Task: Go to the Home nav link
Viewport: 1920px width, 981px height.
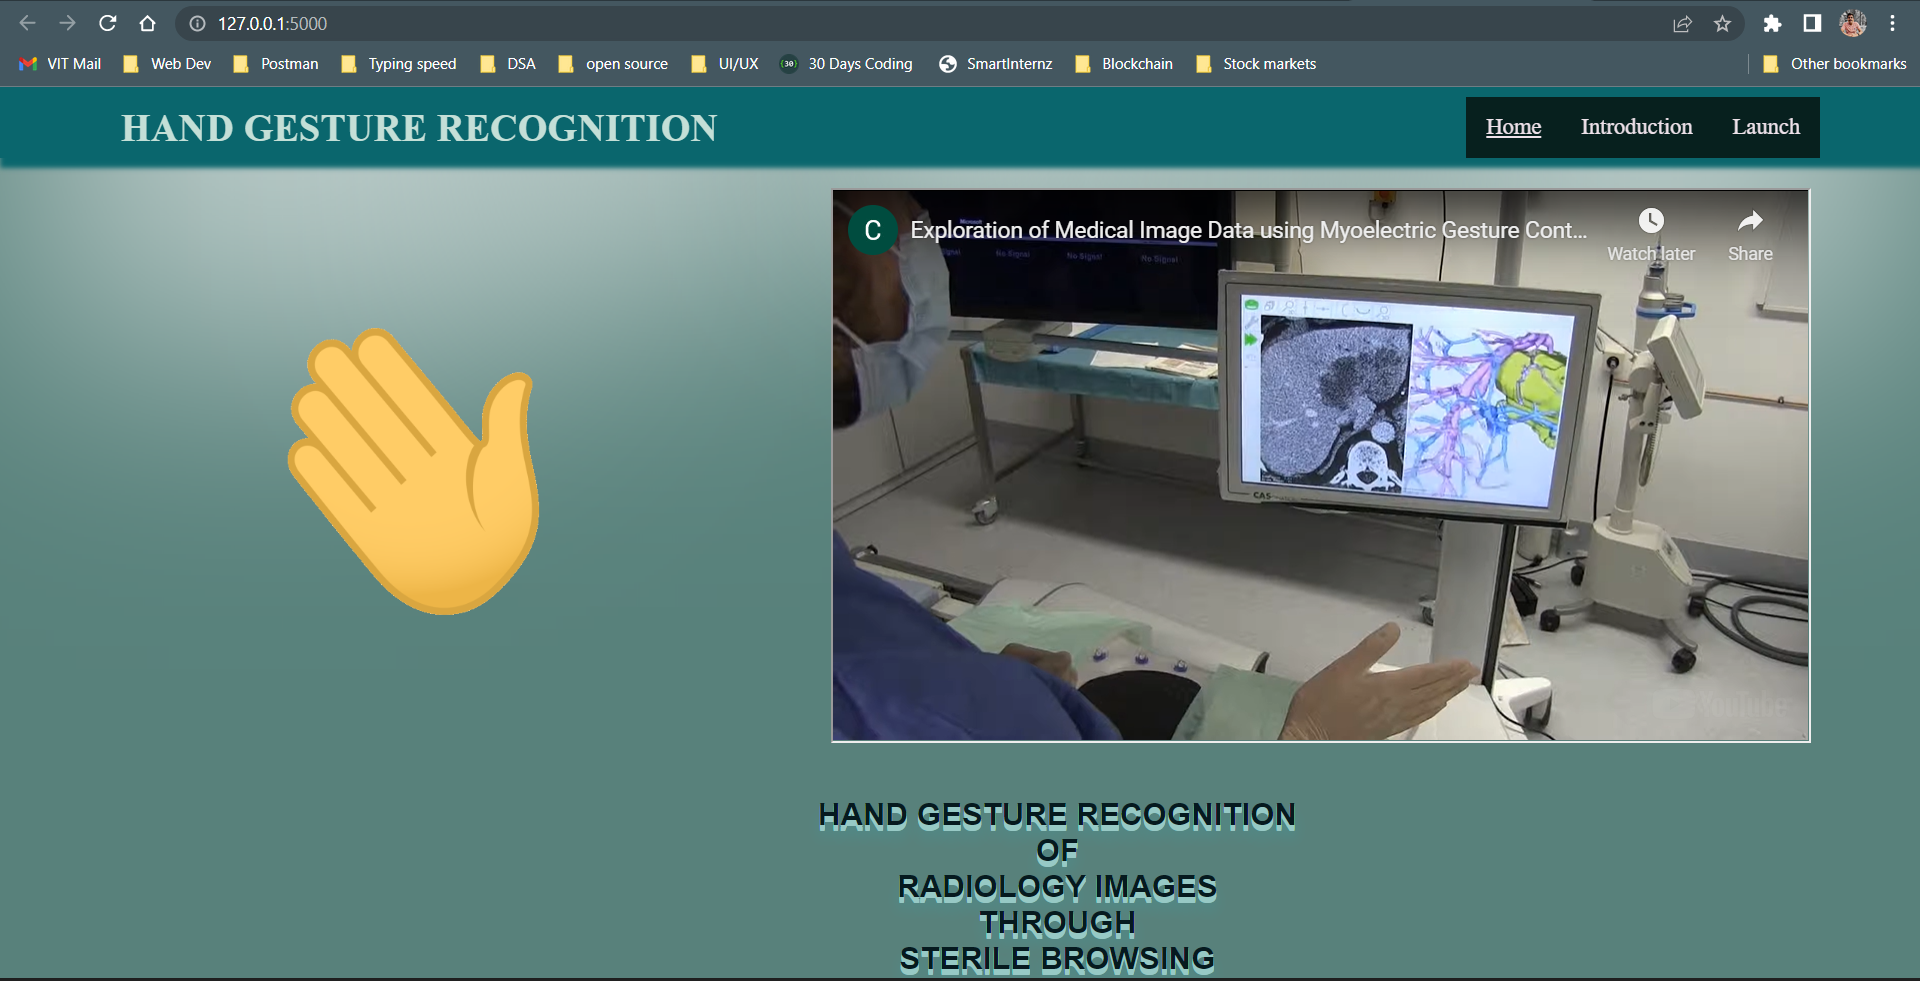Action: pos(1513,127)
